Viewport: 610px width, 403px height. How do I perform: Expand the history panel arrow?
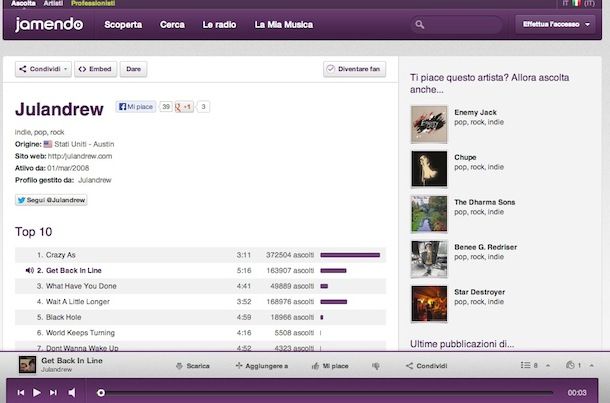(x=592, y=365)
